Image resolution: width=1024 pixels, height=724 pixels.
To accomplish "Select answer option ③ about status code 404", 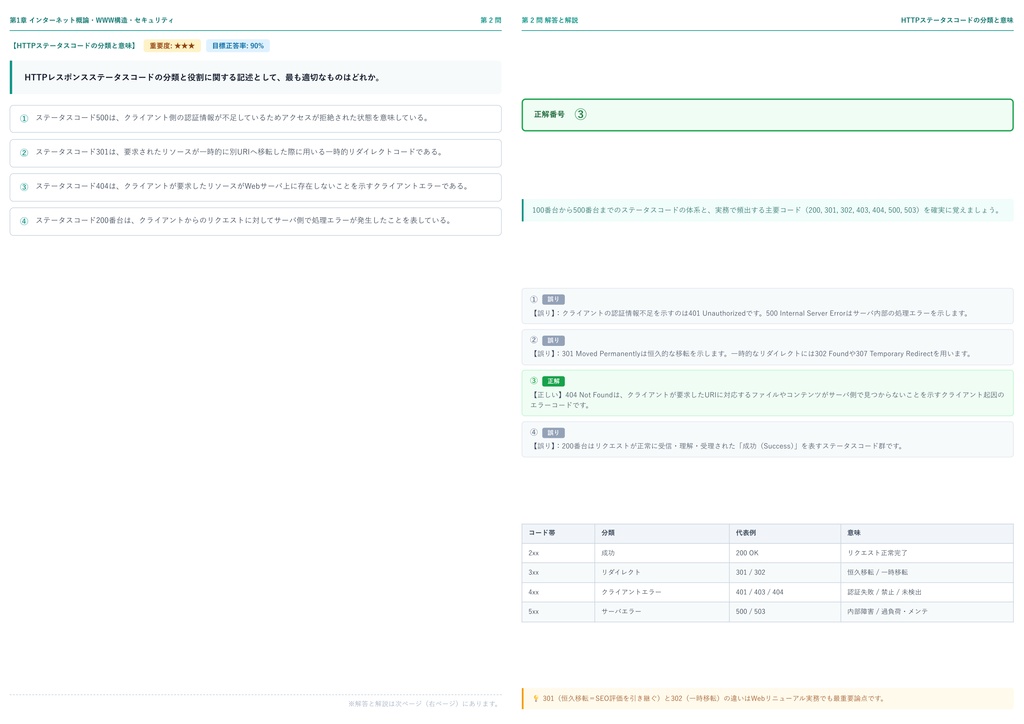I will click(x=255, y=187).
